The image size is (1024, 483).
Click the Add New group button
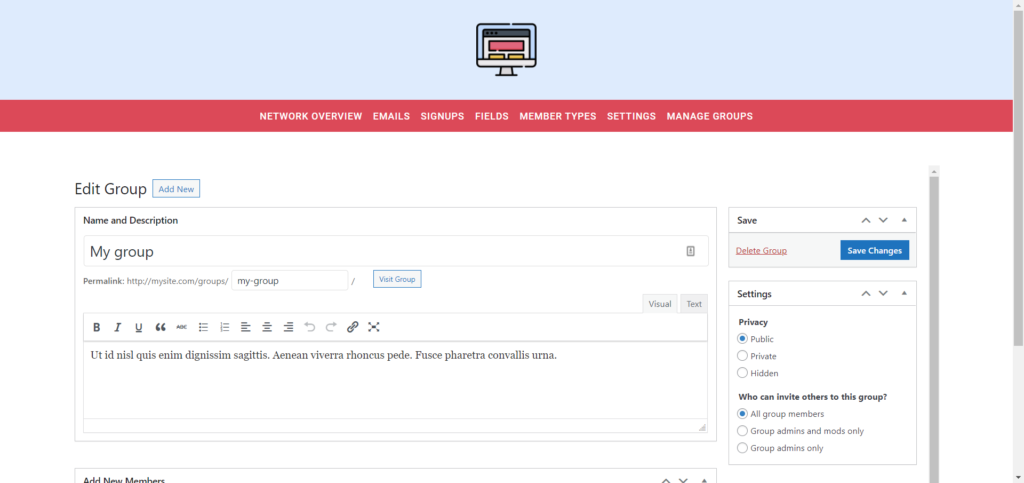tap(176, 189)
